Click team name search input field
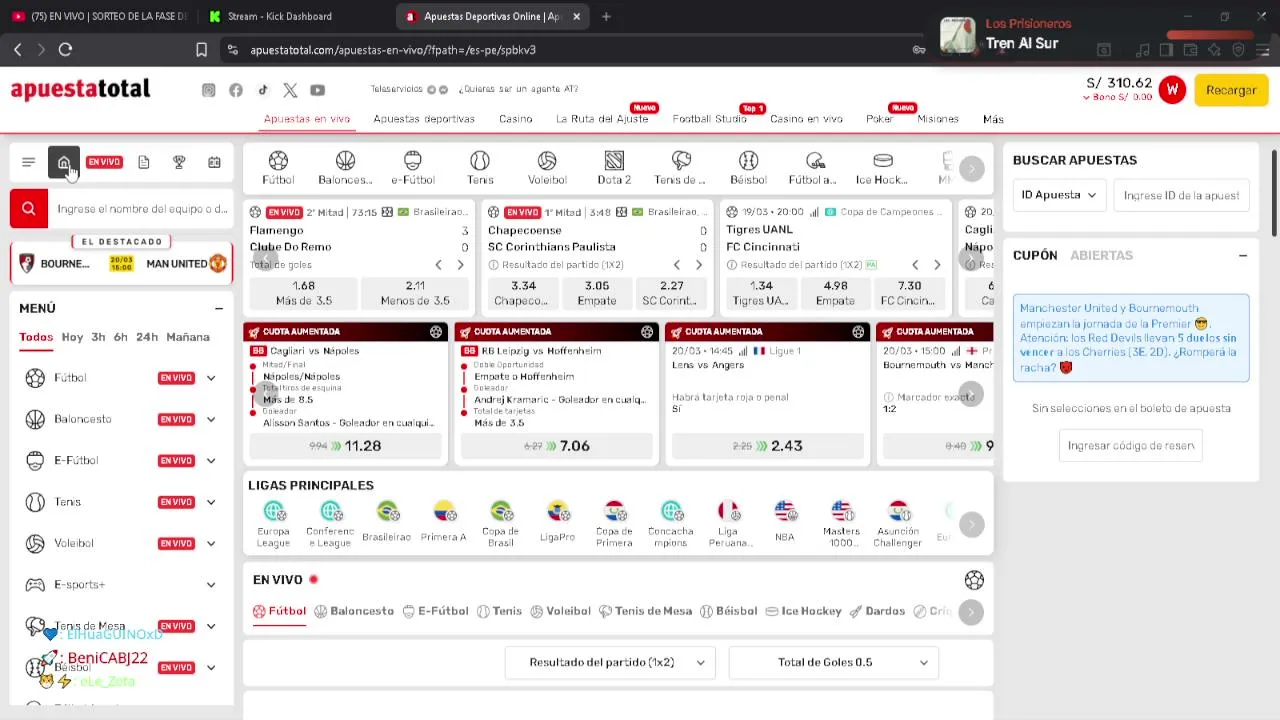This screenshot has width=1280, height=720. pyautogui.click(x=142, y=209)
